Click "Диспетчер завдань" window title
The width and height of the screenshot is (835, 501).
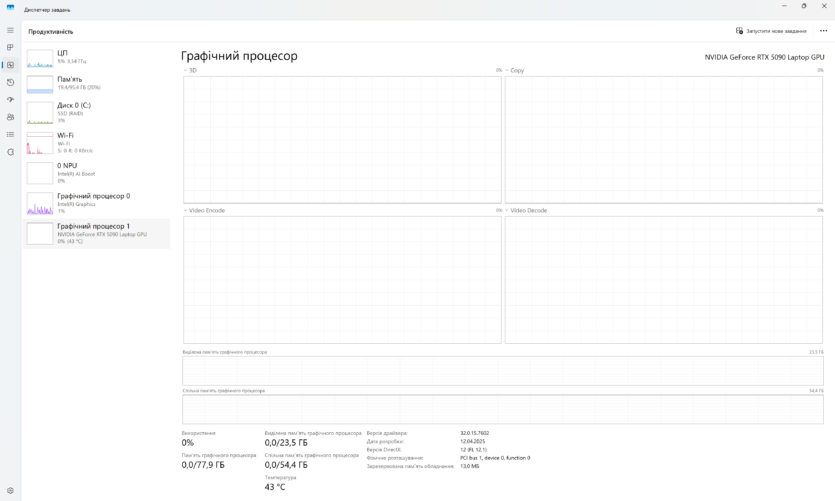pyautogui.click(x=47, y=10)
